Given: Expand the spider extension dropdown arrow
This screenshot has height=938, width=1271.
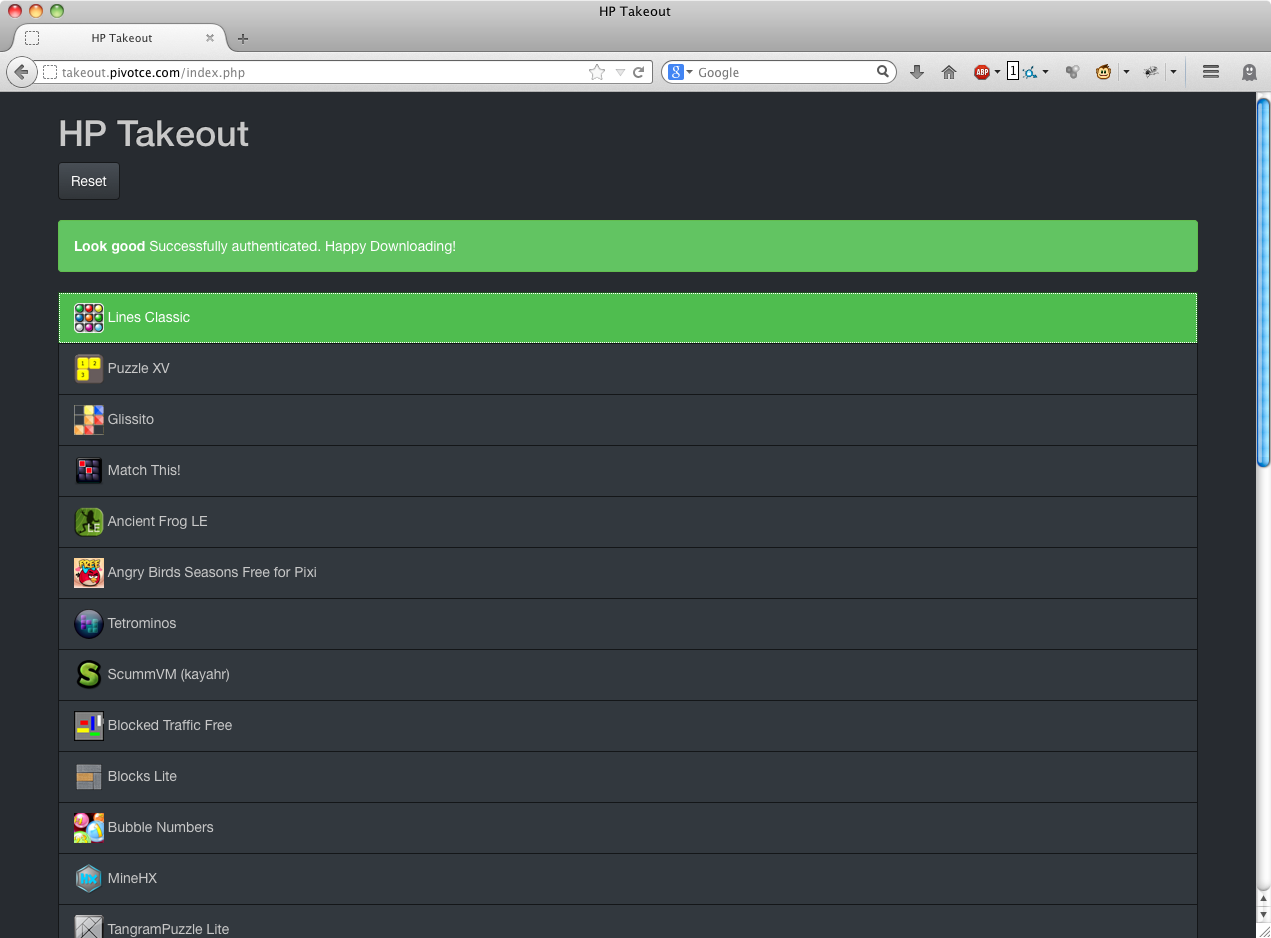Looking at the screenshot, I should [1173, 72].
